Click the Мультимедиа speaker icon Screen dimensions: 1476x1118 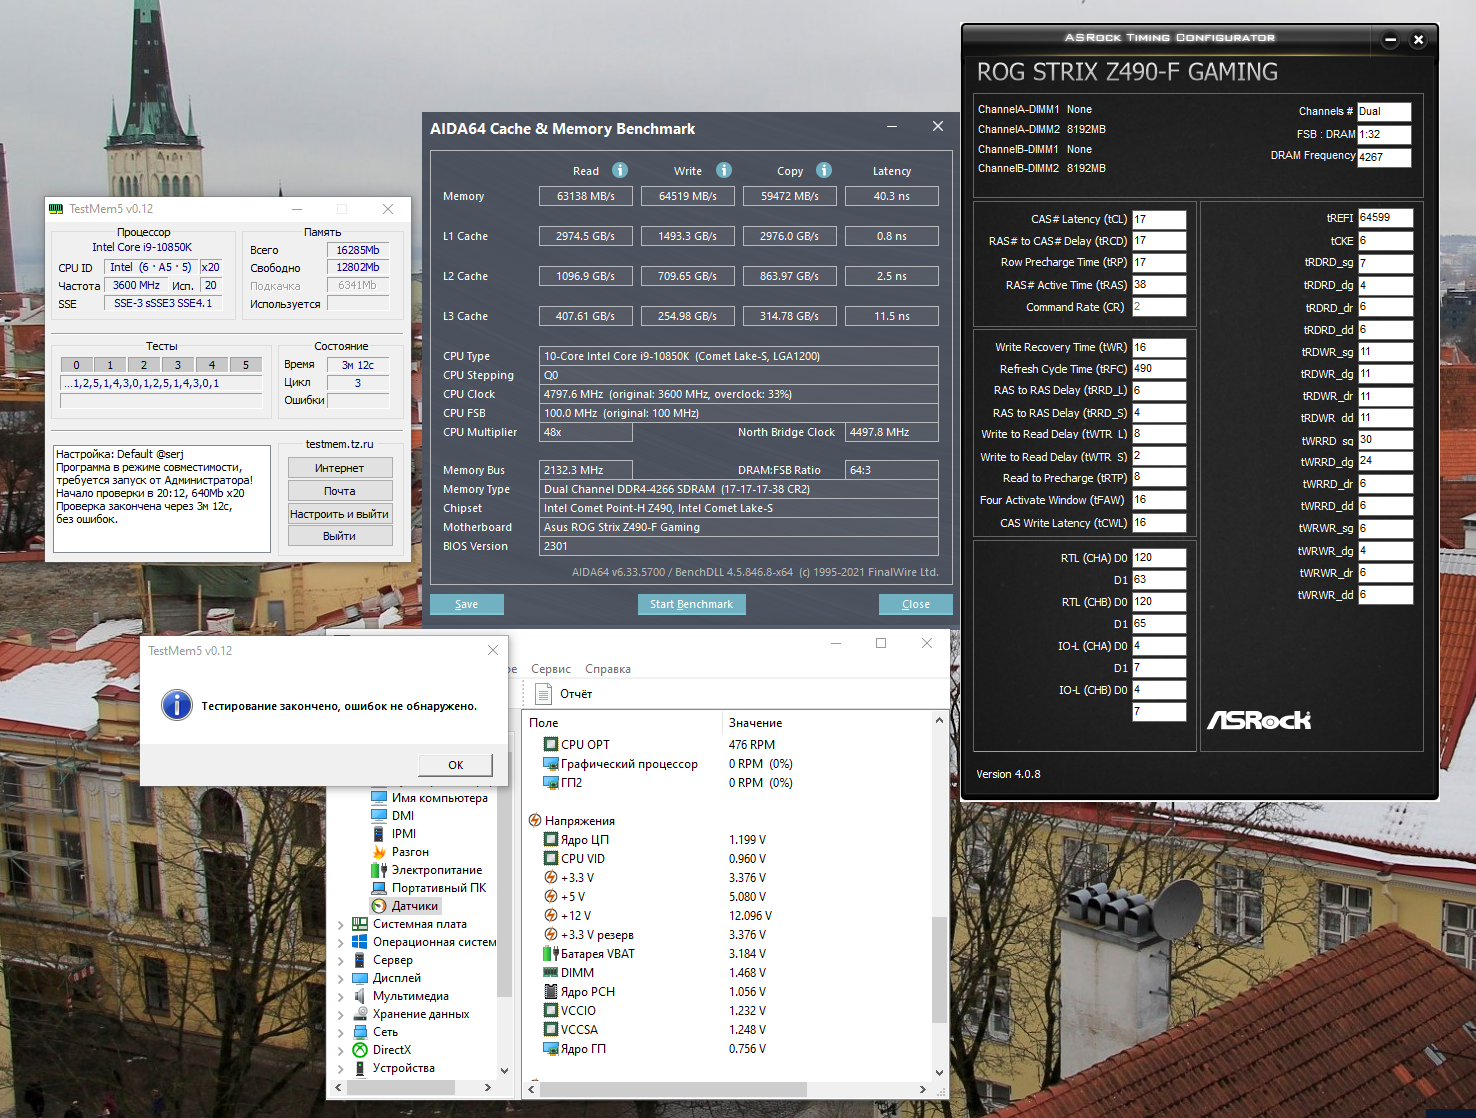point(360,996)
